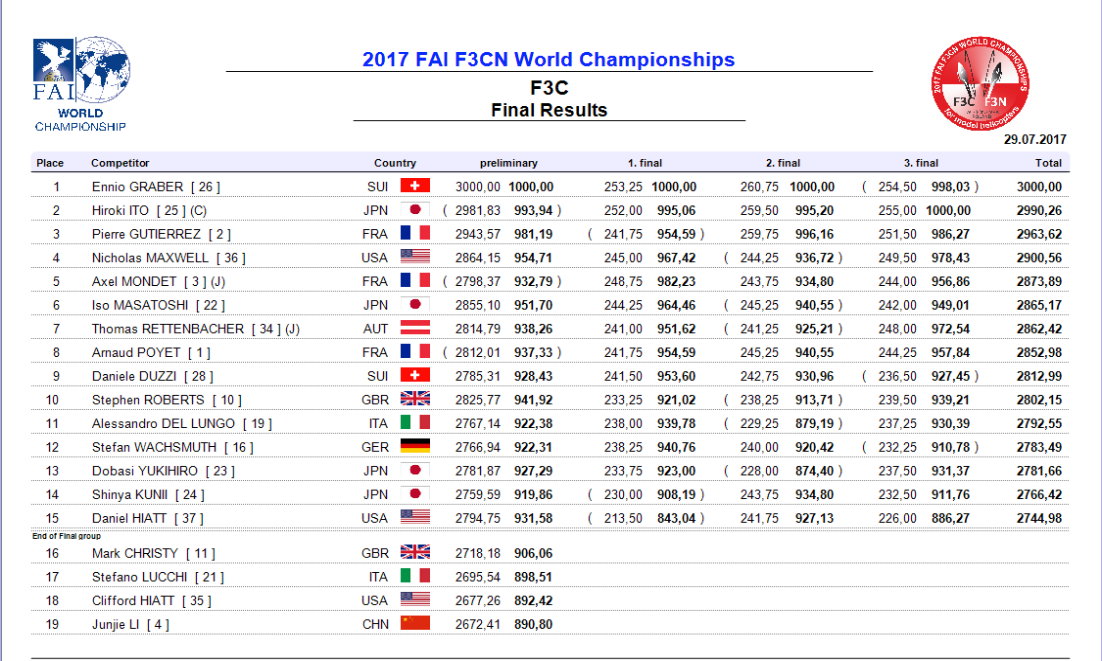Click the Italian flag in Stefano LUCCHI's row
The height and width of the screenshot is (661, 1103).
click(415, 576)
